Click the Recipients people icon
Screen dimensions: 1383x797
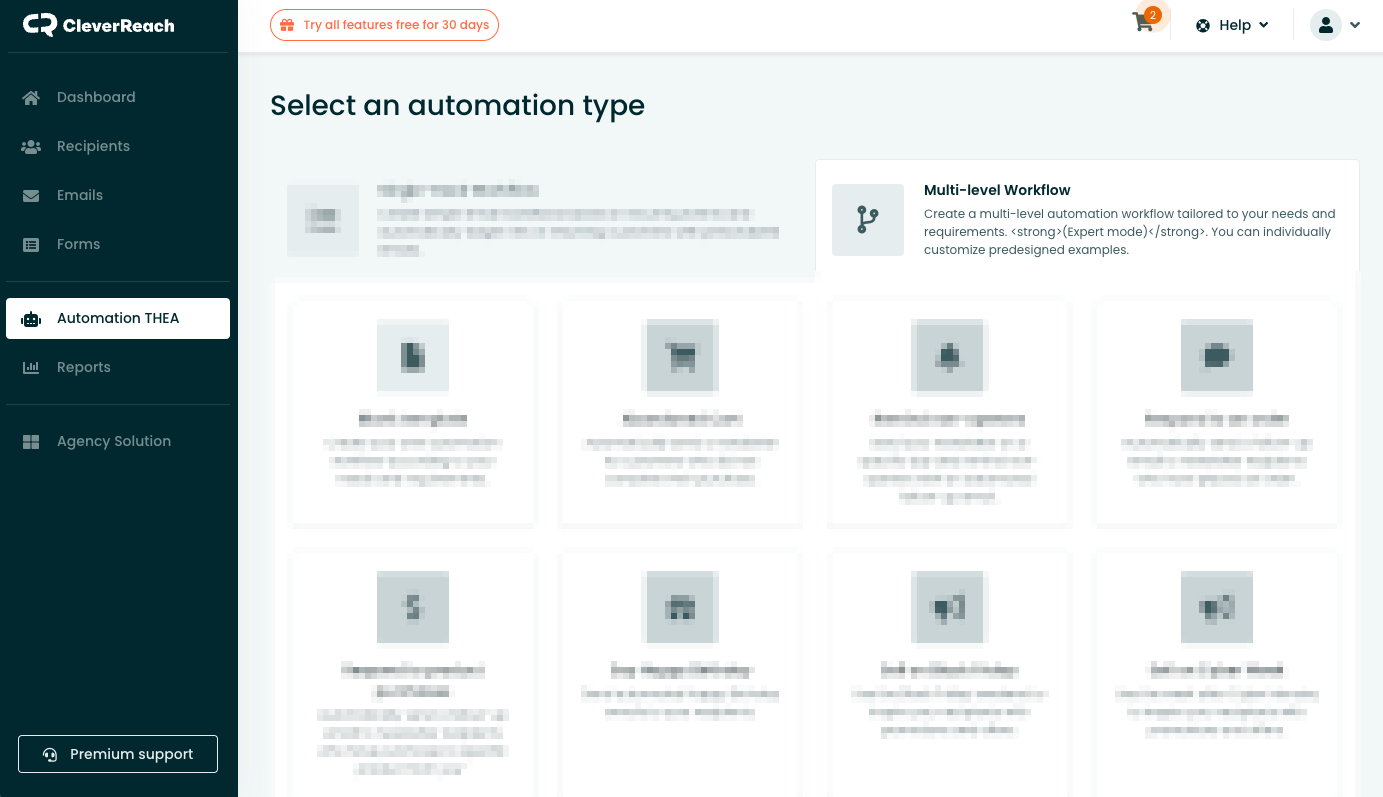30,146
